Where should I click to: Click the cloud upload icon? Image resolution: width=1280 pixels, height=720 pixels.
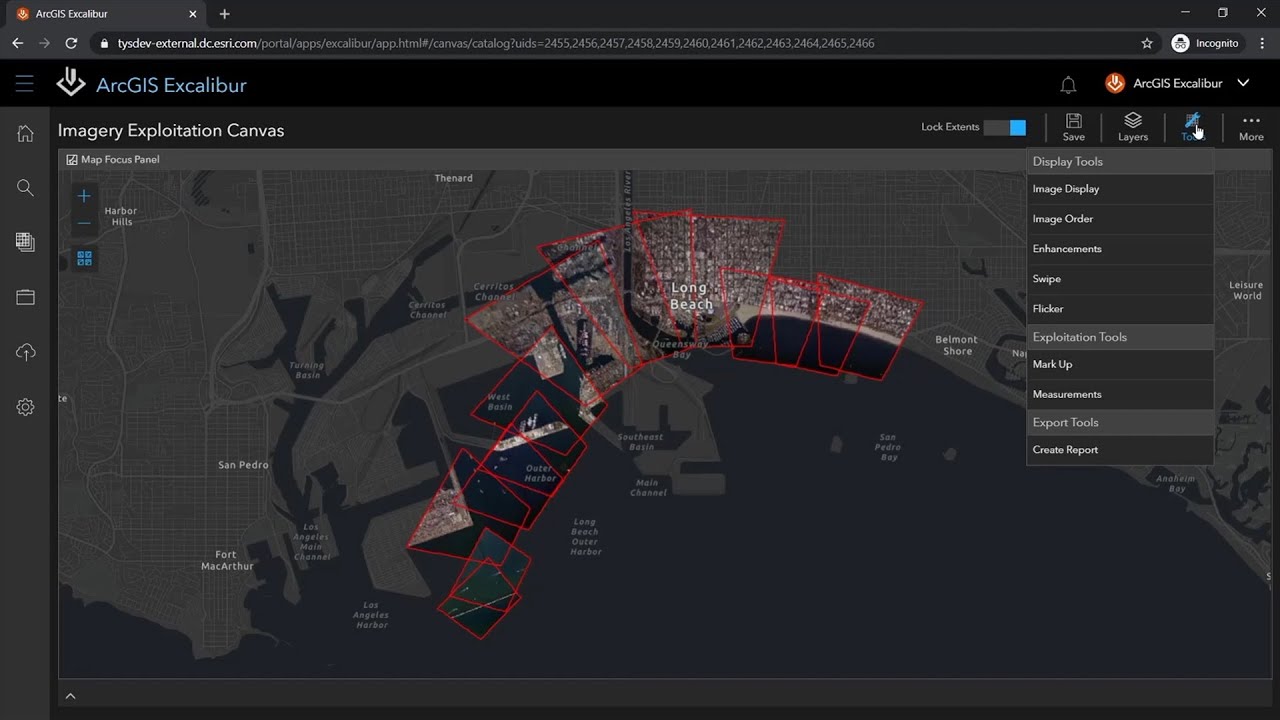pos(25,352)
